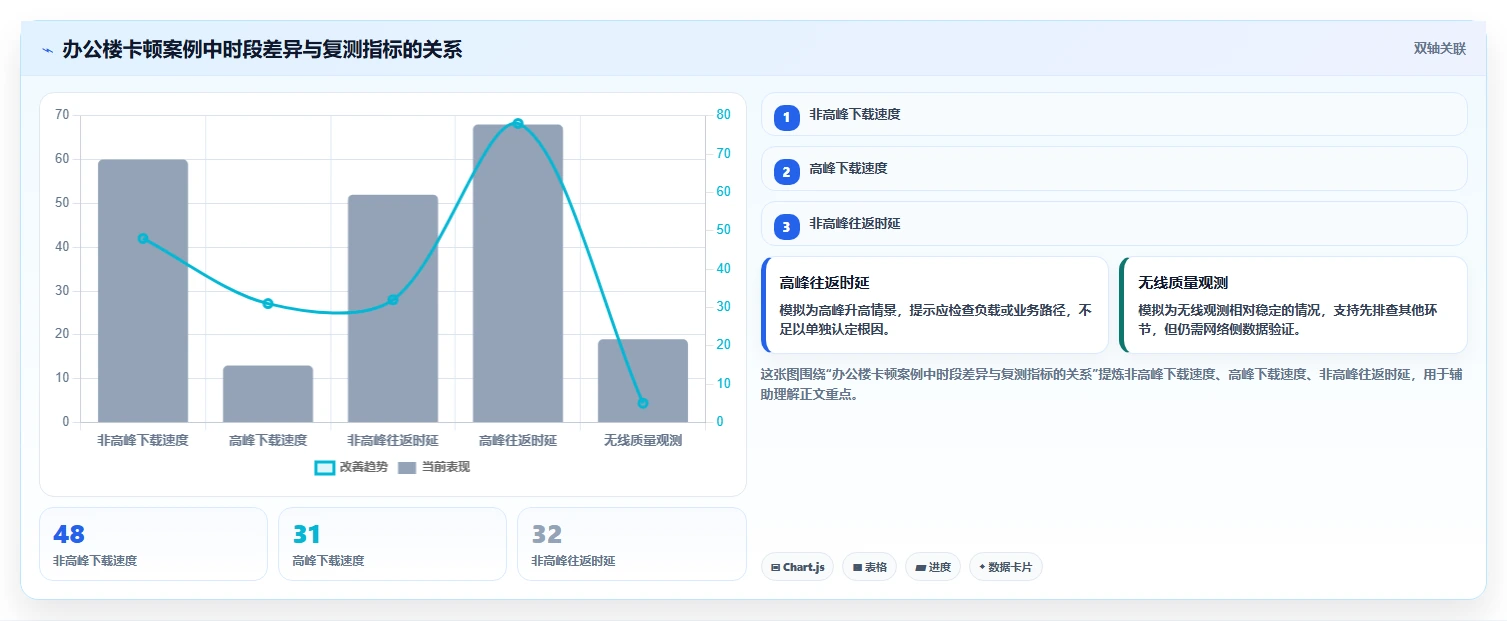The image size is (1507, 621).
Task: Click the right-axis value 80
Action: coord(724,115)
